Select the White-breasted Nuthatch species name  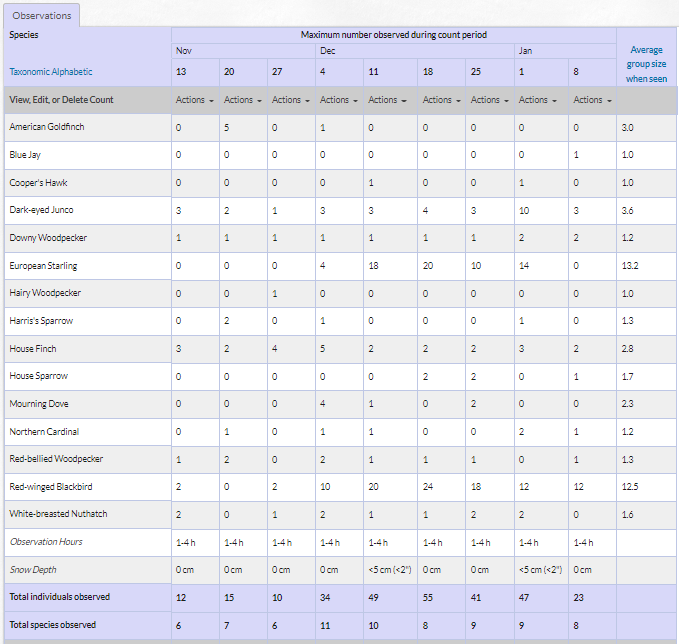coord(58,514)
